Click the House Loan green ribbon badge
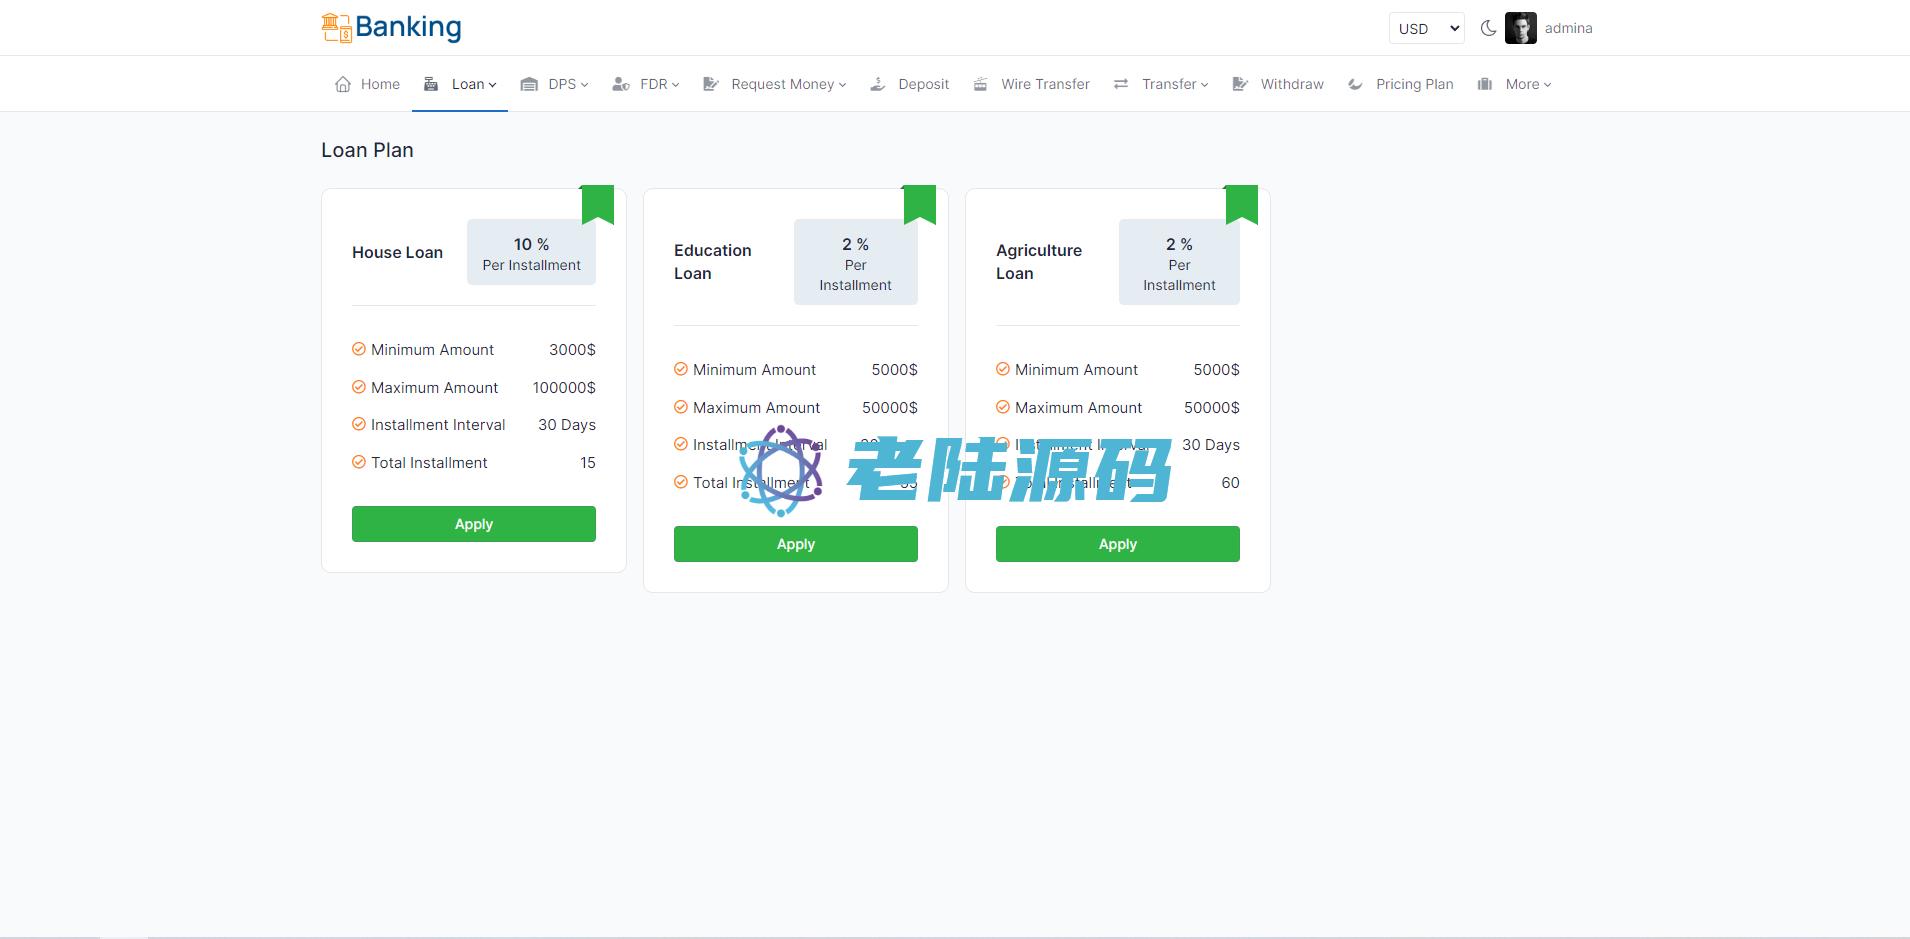 pos(597,203)
